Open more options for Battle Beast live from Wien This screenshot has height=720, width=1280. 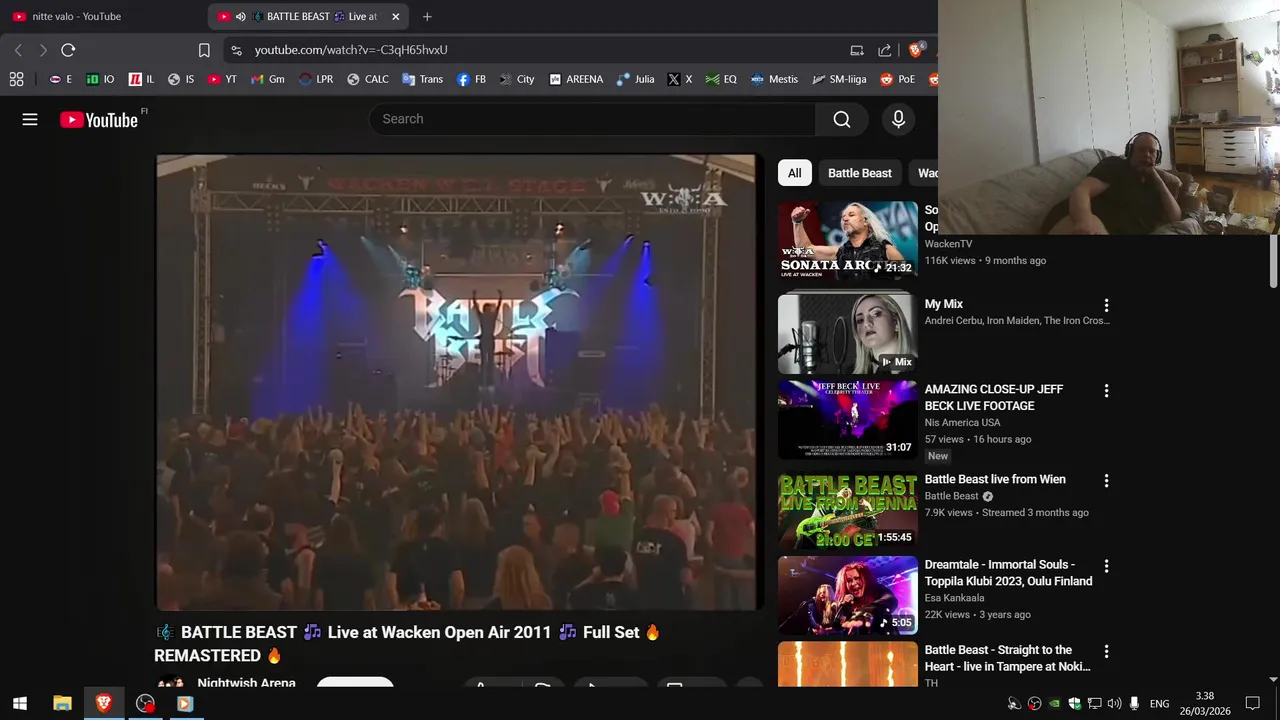[1106, 481]
